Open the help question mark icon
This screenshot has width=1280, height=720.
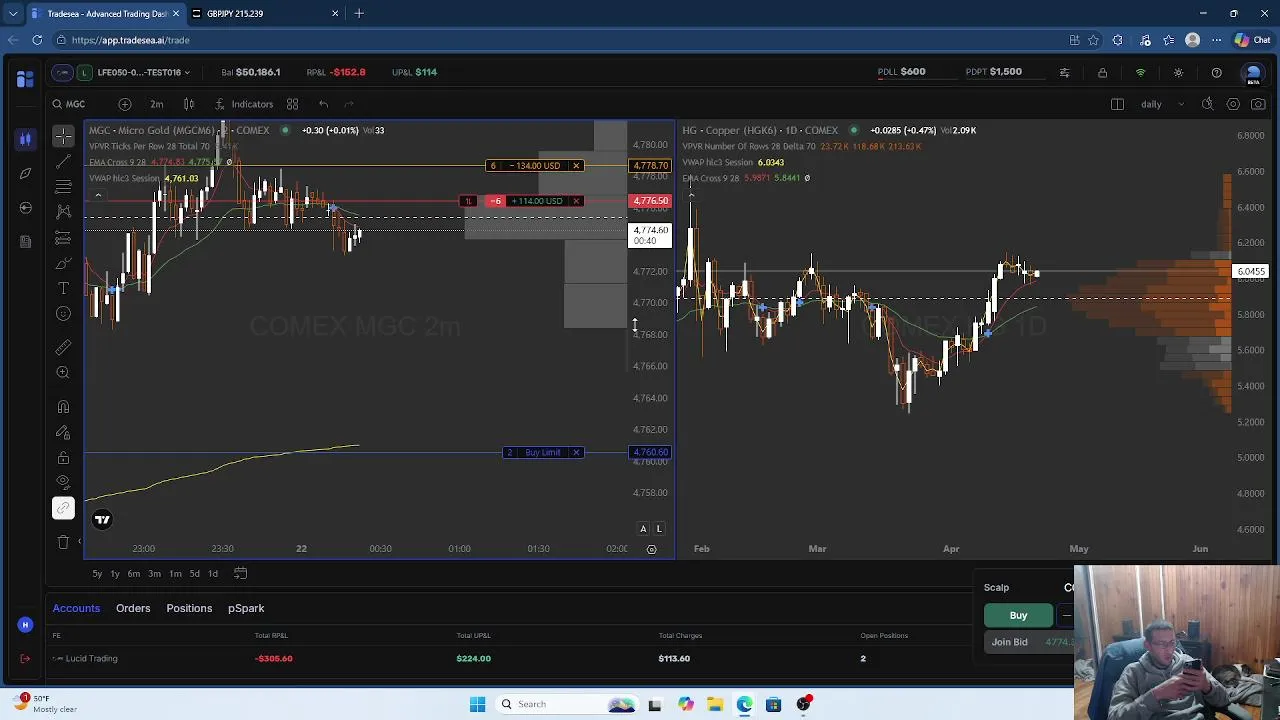click(1216, 73)
